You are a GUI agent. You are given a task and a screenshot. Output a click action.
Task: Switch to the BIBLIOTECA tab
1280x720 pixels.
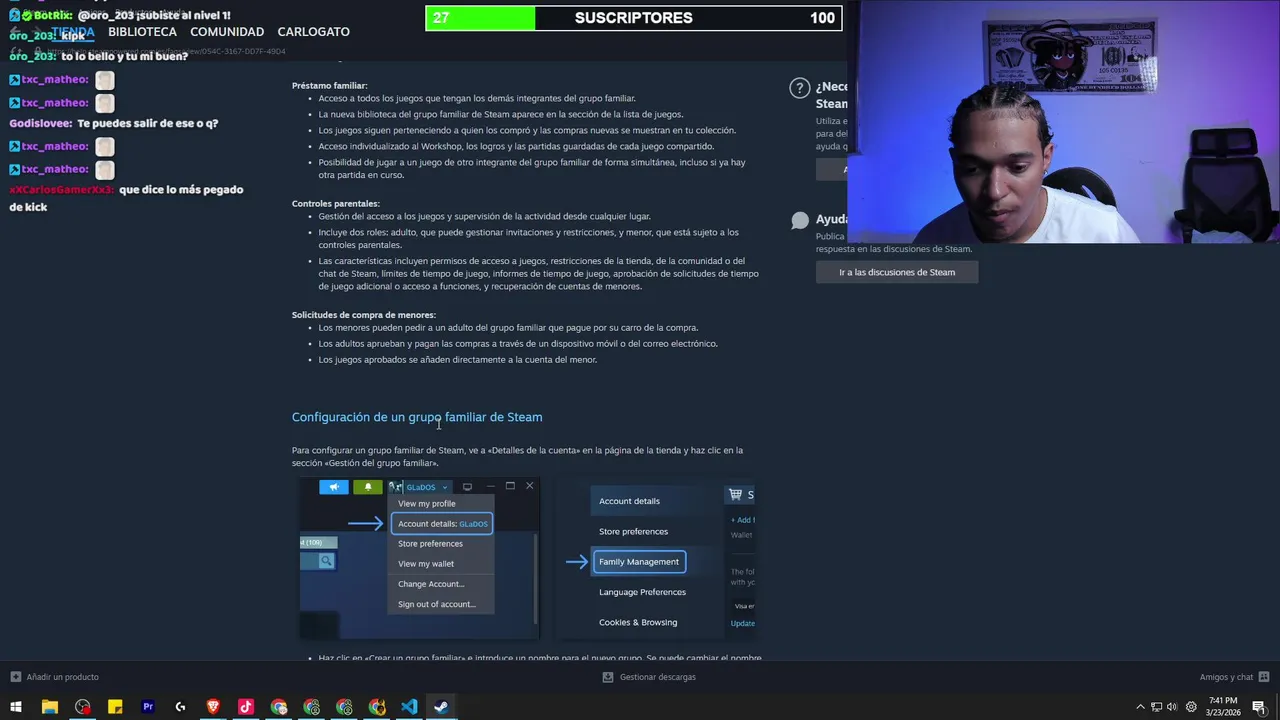click(142, 32)
